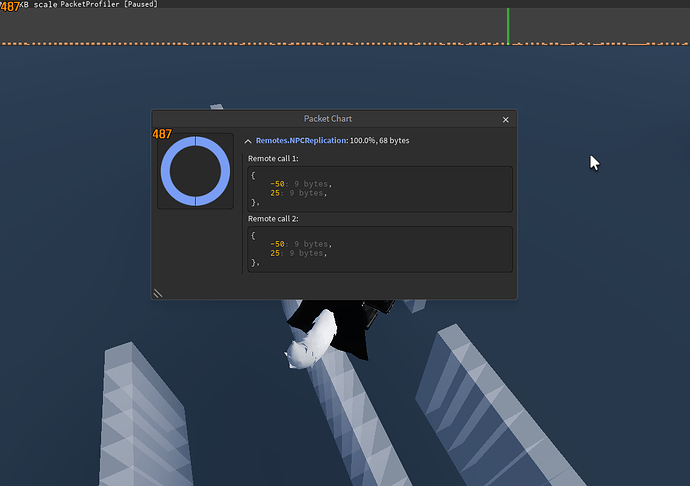The image size is (690, 486).
Task: Click the Remote call 1 code block
Action: (x=380, y=188)
